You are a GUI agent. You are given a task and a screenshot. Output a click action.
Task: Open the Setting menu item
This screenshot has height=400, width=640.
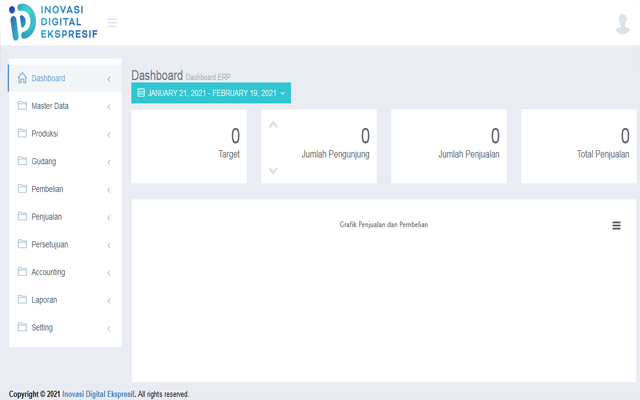(x=42, y=327)
